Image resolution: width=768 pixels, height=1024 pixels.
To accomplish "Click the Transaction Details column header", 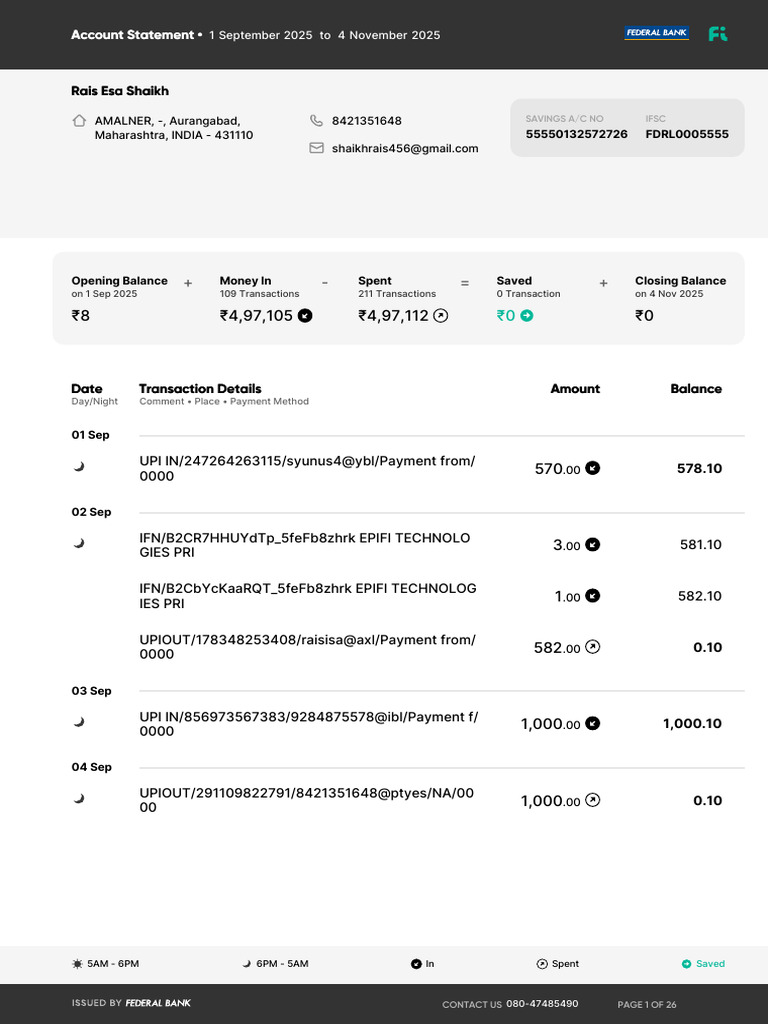I will tap(200, 389).
